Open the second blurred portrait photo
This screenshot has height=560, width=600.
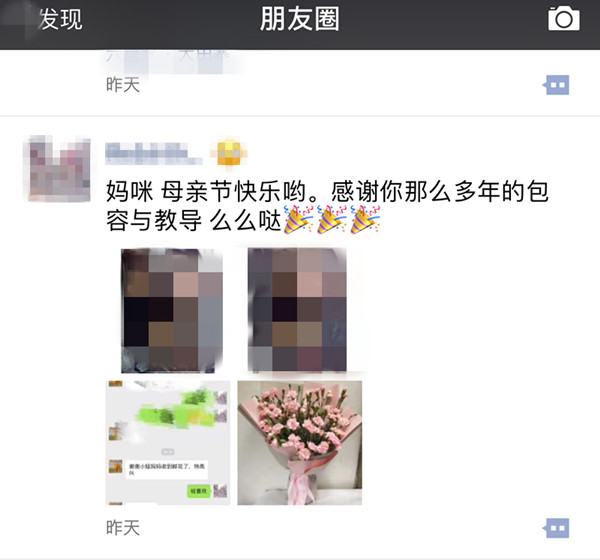click(297, 310)
